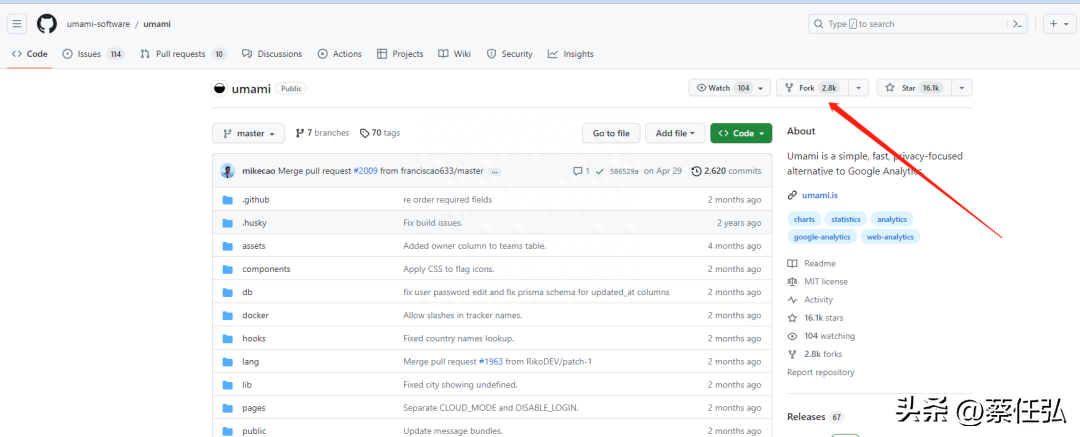Visit the umami.is website link
Screen dimensions: 1080x437
(x=820, y=196)
